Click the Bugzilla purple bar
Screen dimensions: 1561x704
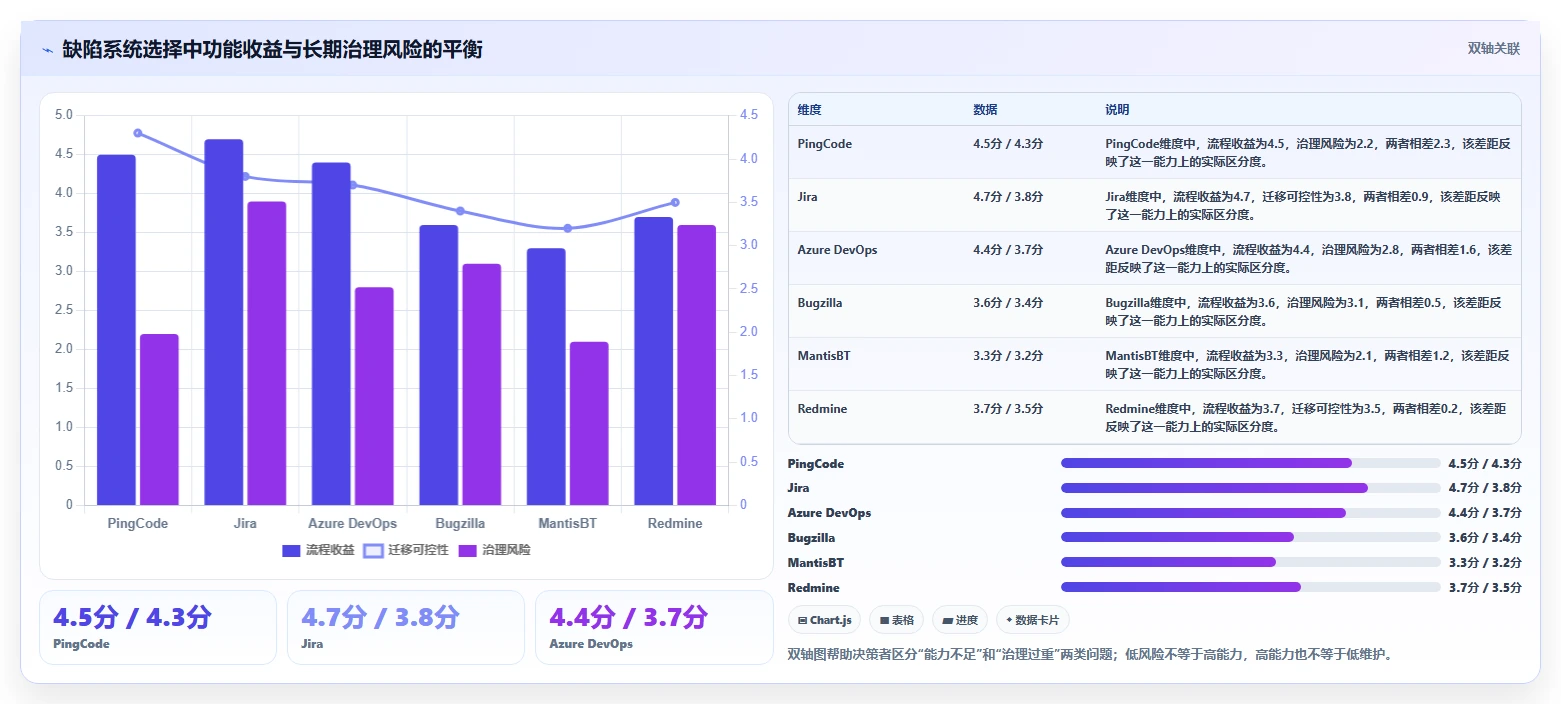482,384
